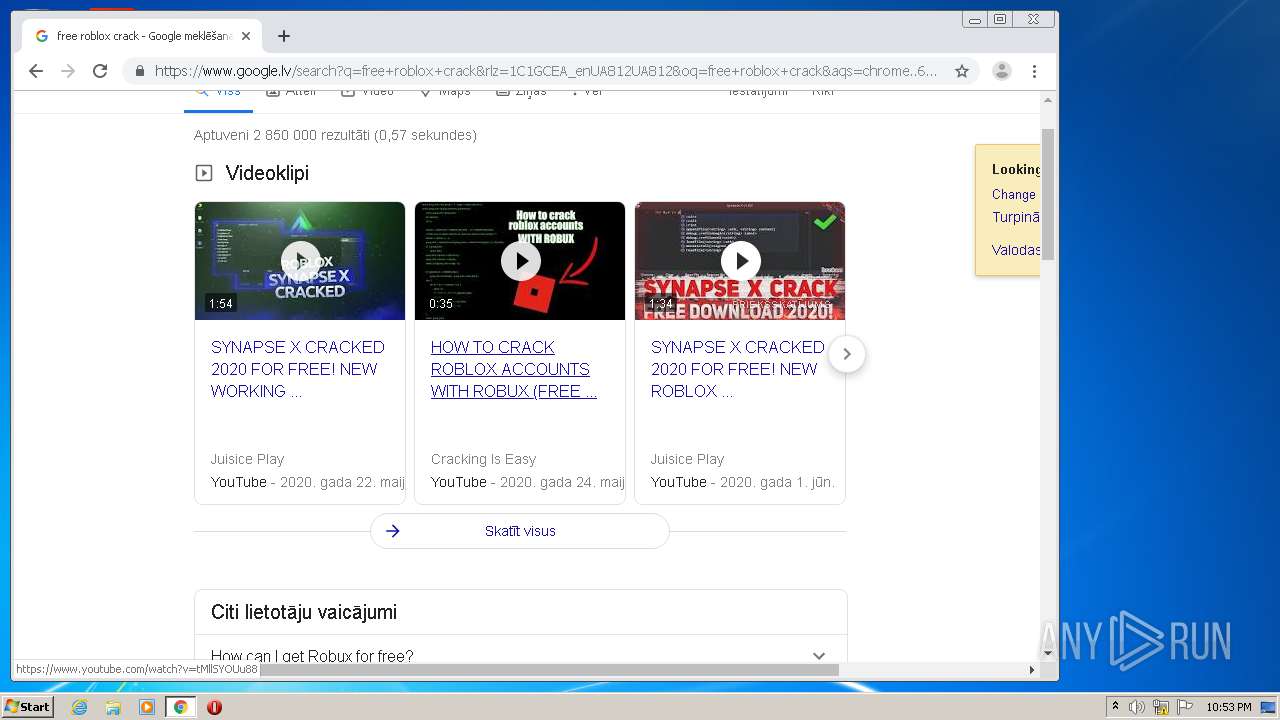Select the Ziņas search tab
Image resolution: width=1280 pixels, height=720 pixels.
click(x=522, y=92)
